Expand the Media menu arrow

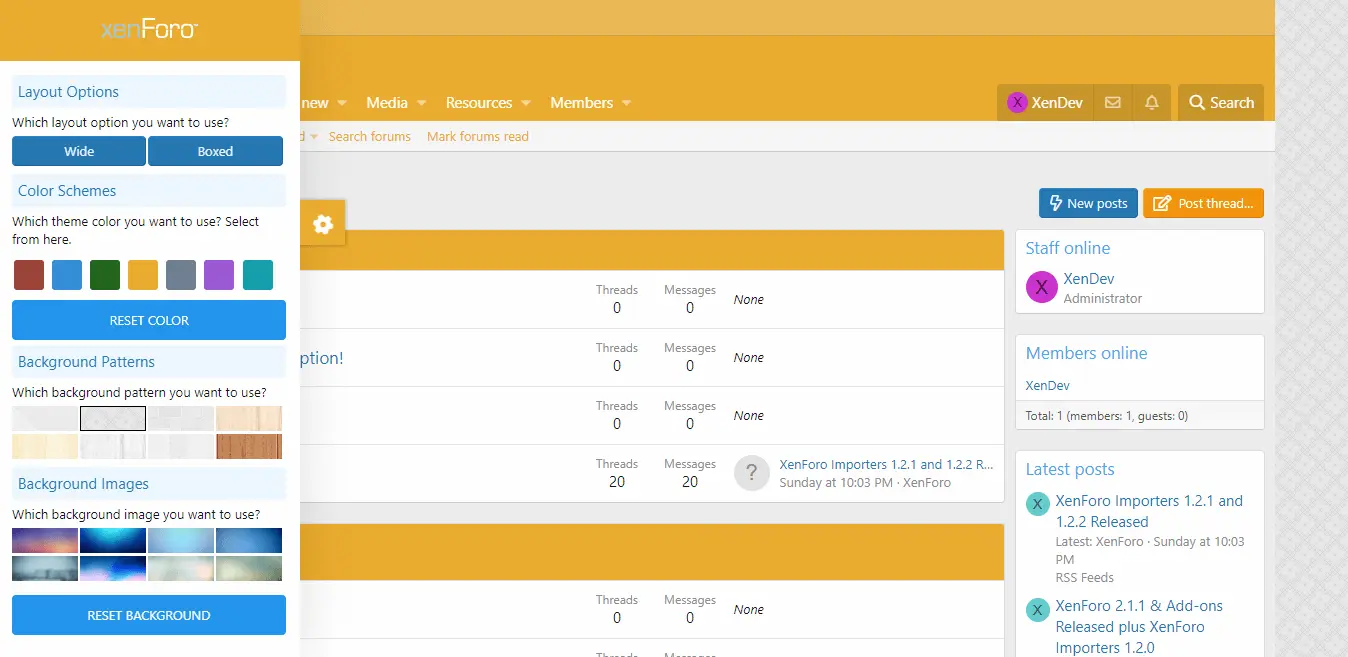422,103
